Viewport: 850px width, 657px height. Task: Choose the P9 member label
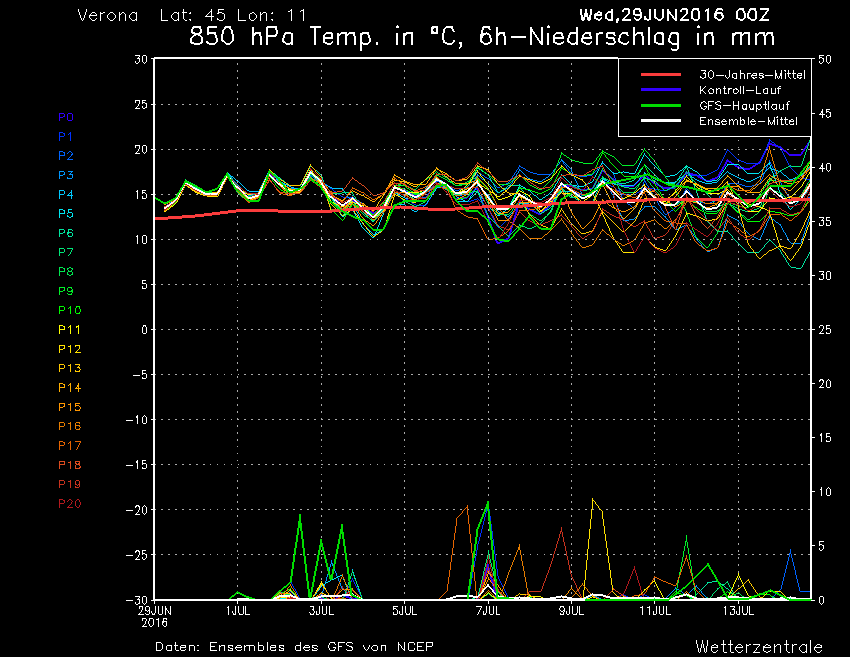click(66, 291)
